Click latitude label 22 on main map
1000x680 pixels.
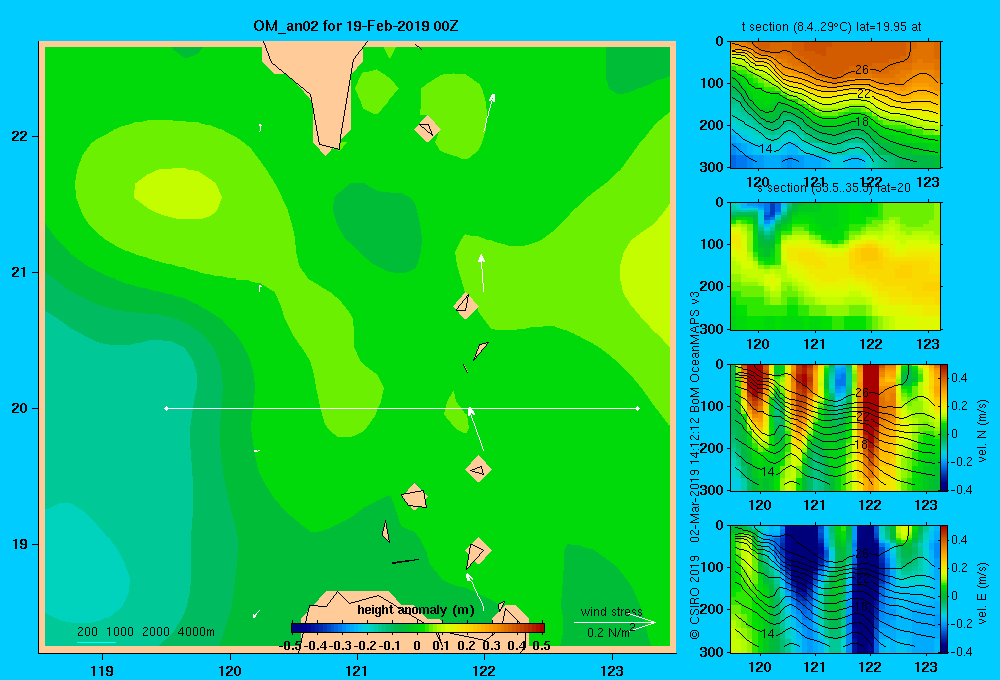pos(20,137)
